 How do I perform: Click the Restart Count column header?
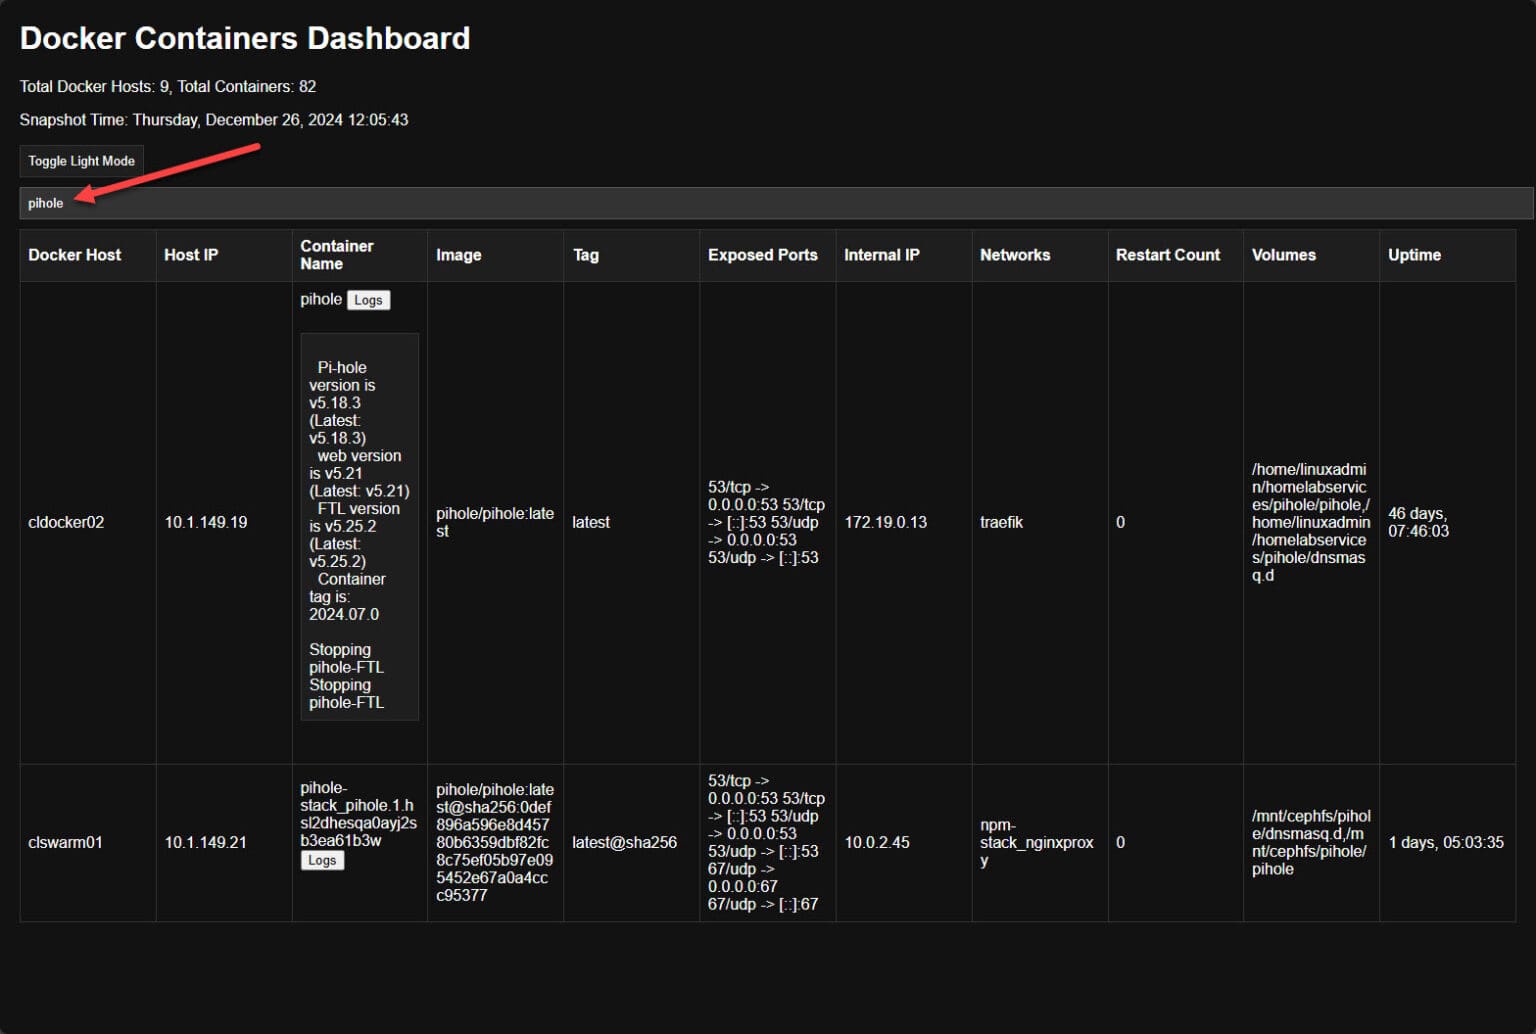tap(1167, 255)
